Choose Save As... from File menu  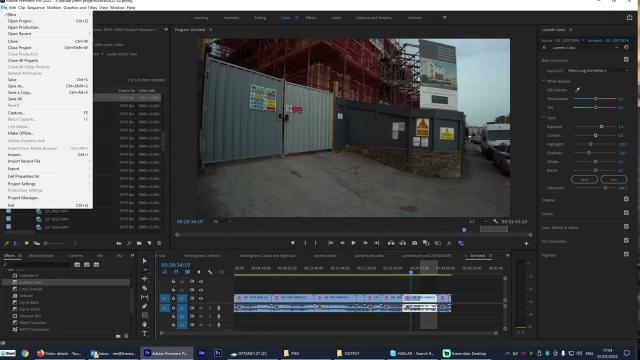point(16,86)
